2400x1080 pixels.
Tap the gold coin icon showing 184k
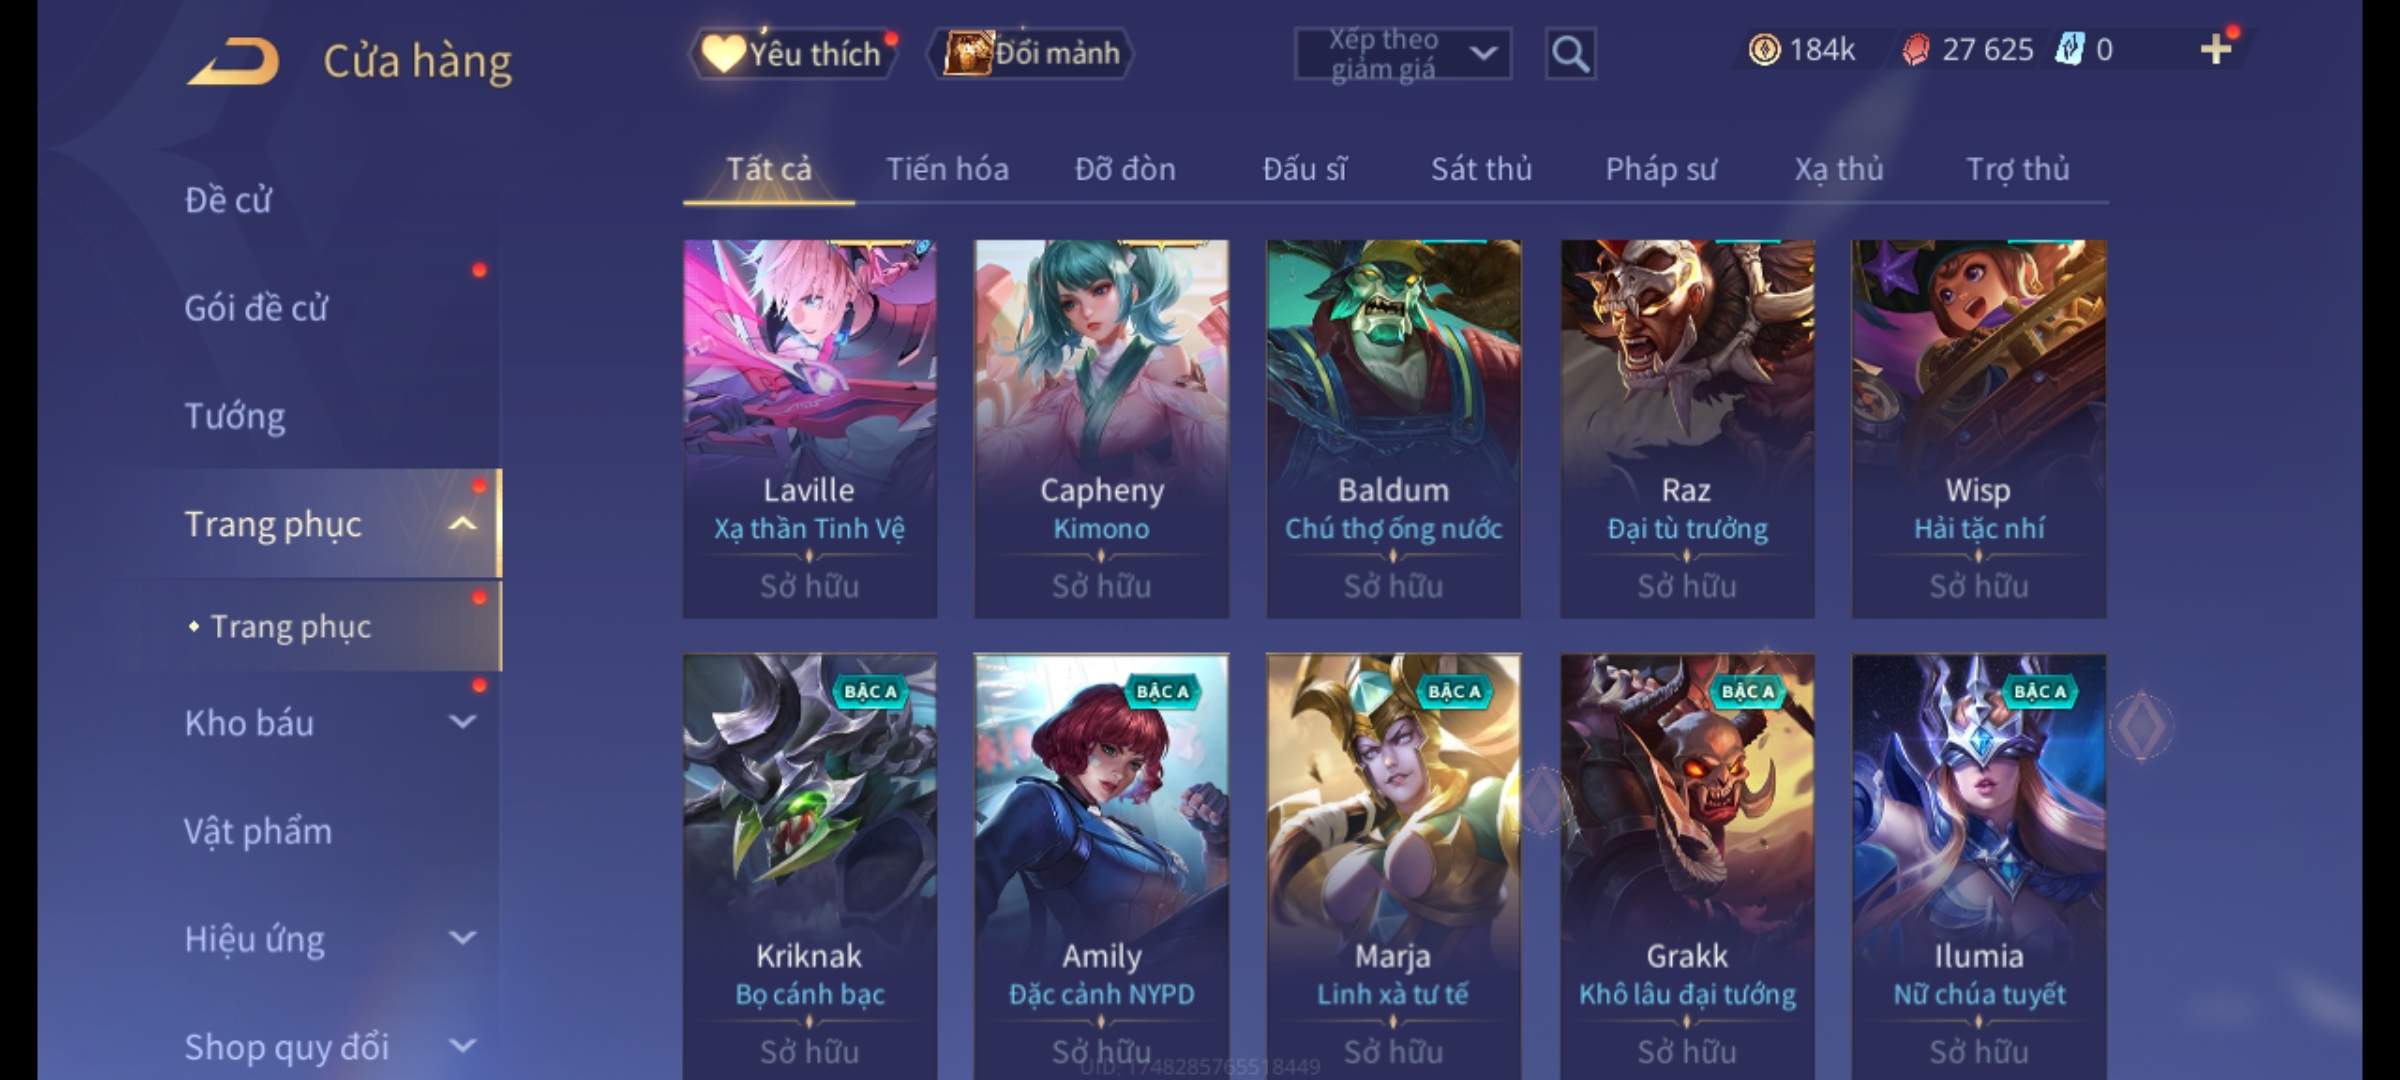point(1764,50)
